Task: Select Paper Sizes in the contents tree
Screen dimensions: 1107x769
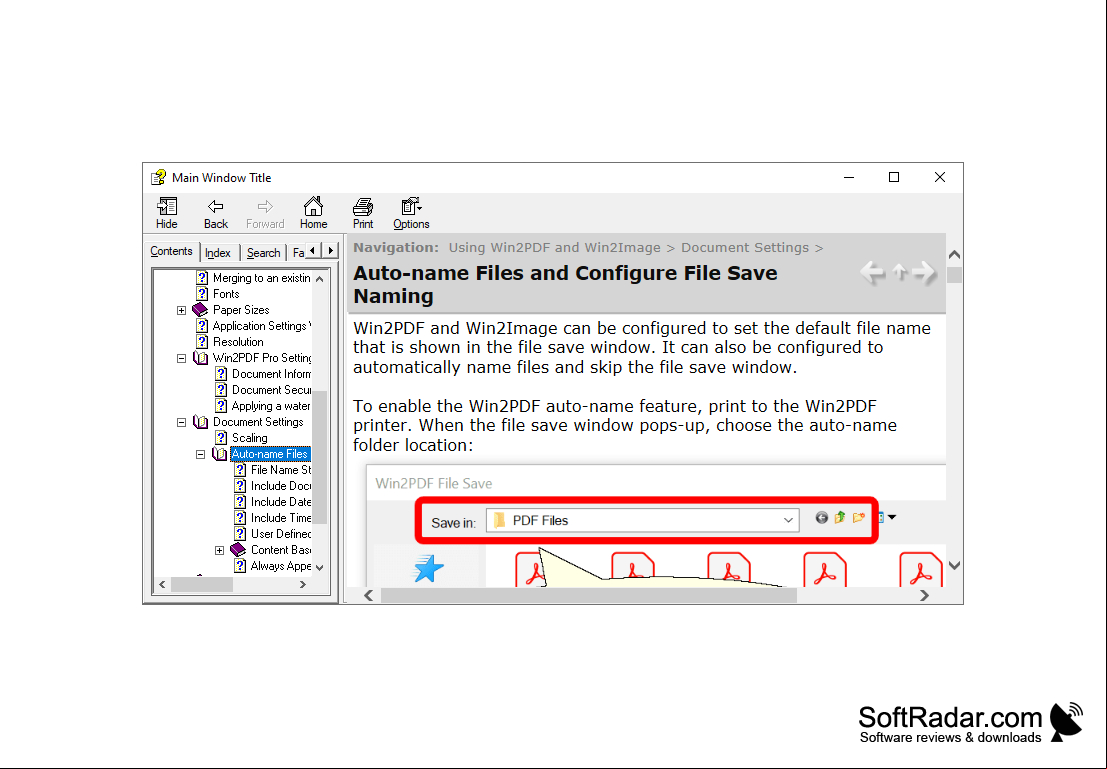Action: tap(241, 310)
